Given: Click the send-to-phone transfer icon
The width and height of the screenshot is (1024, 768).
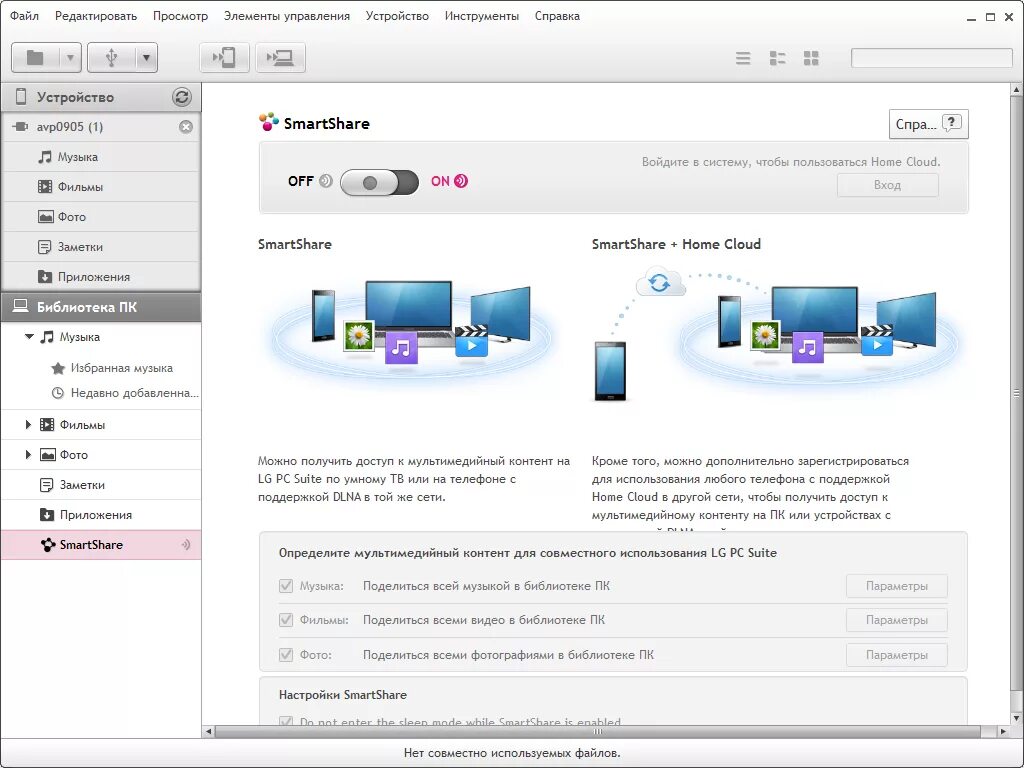Looking at the screenshot, I should 224,58.
